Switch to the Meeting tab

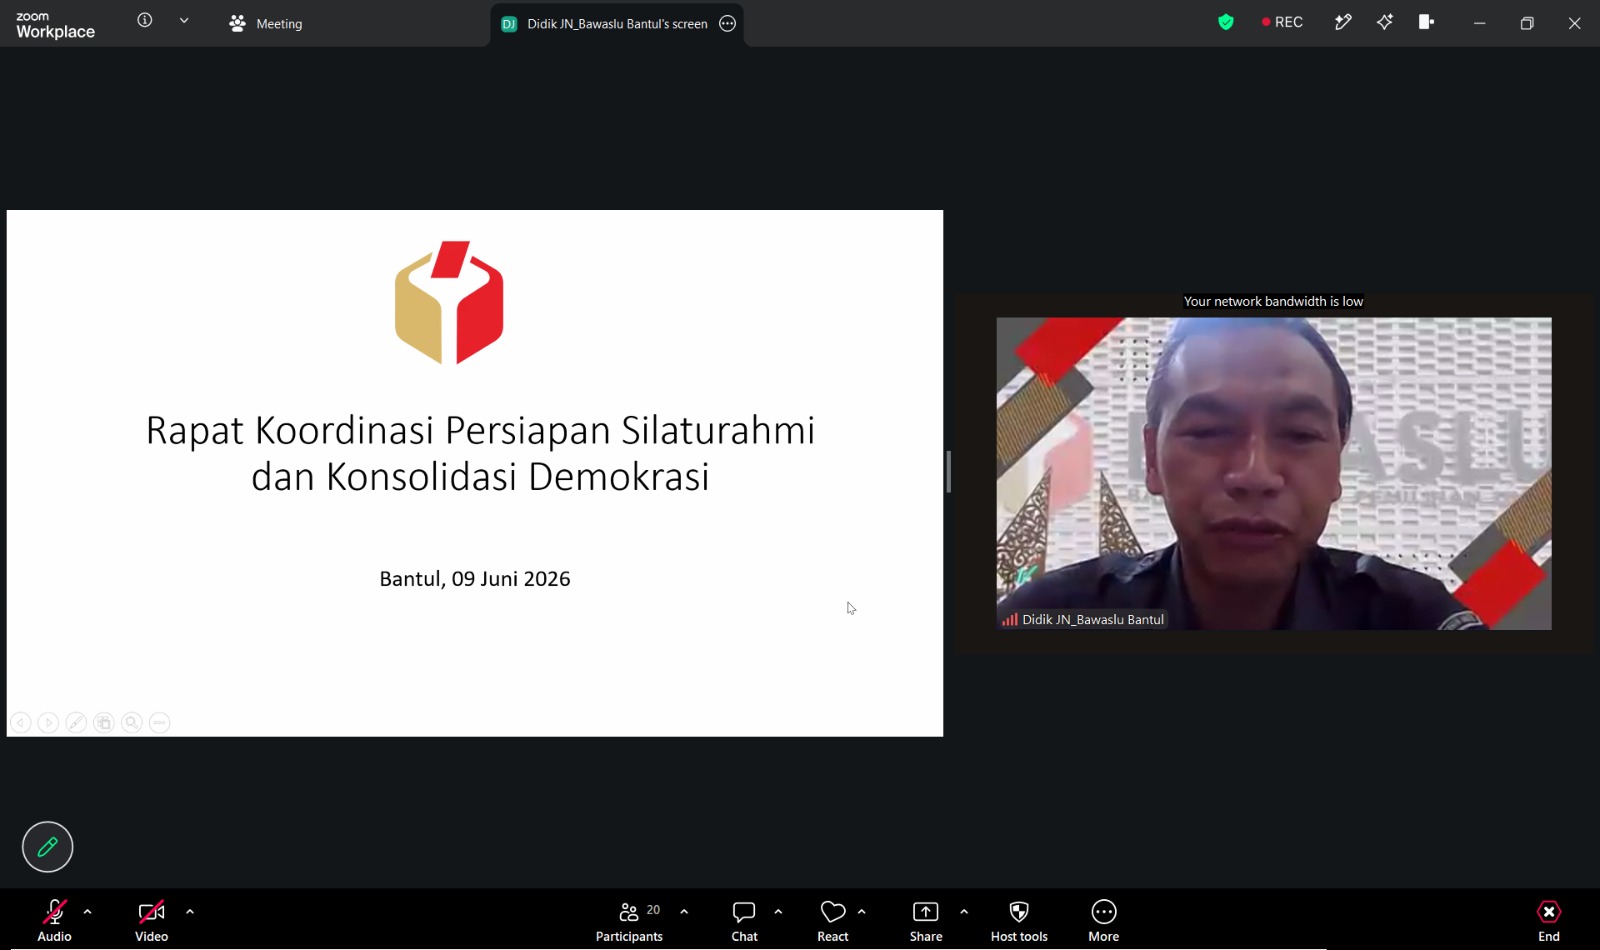pyautogui.click(x=265, y=23)
